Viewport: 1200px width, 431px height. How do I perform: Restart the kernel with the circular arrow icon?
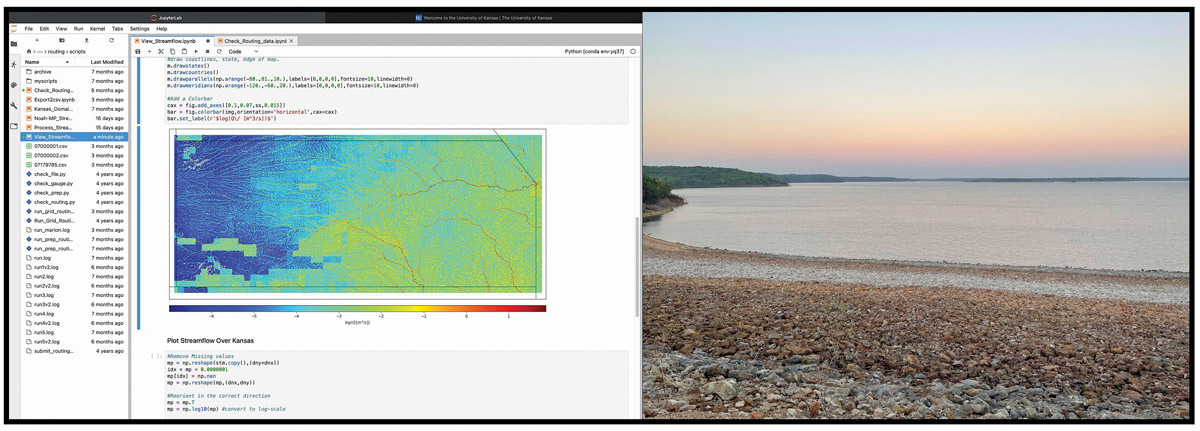tap(218, 51)
